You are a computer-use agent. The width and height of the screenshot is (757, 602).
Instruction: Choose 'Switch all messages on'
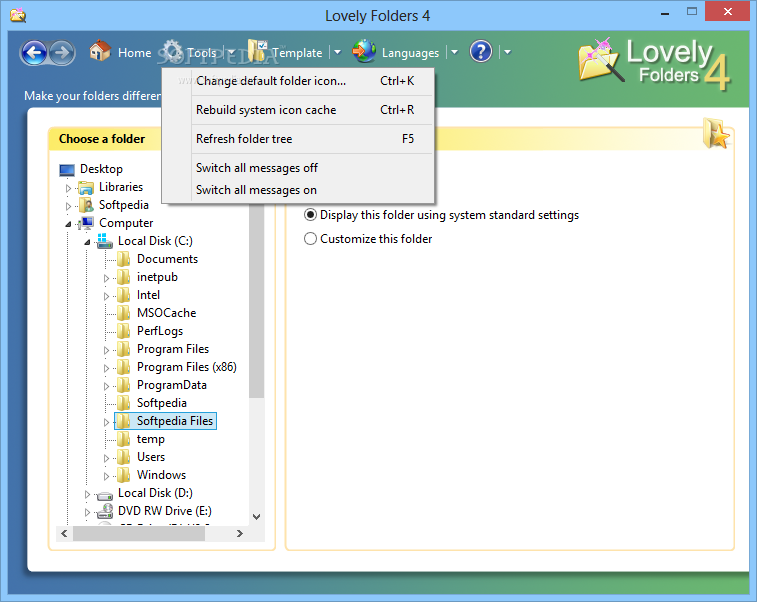[x=298, y=190]
